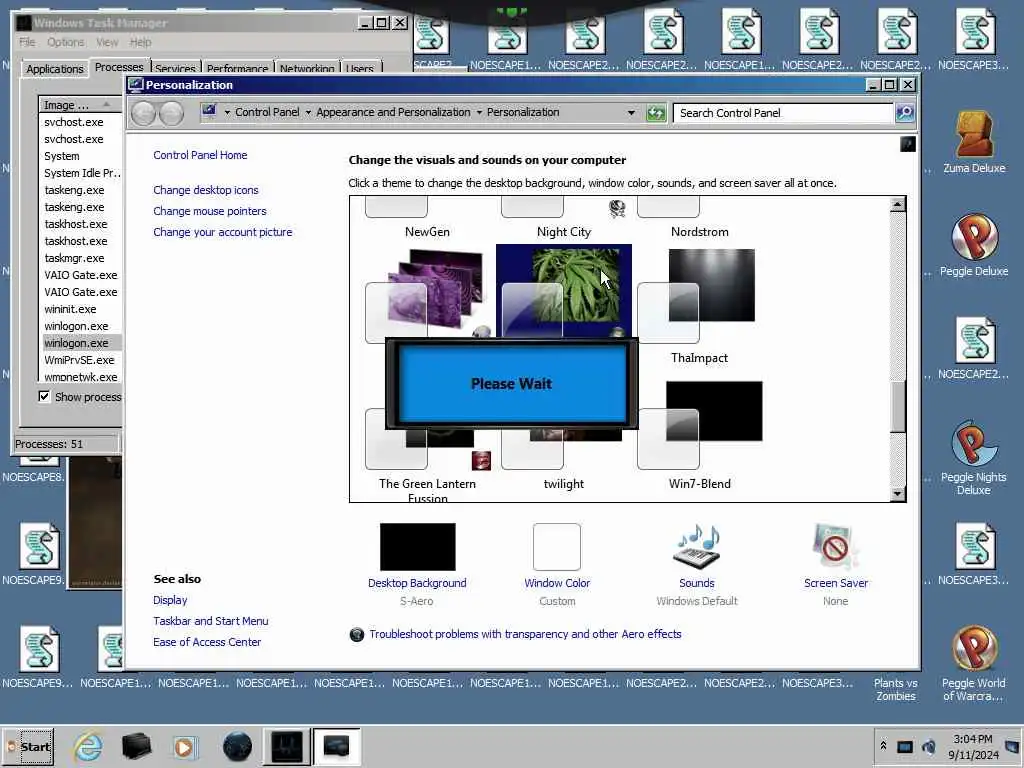This screenshot has width=1024, height=768.
Task: Click the Search Control Panel field
Action: (783, 113)
